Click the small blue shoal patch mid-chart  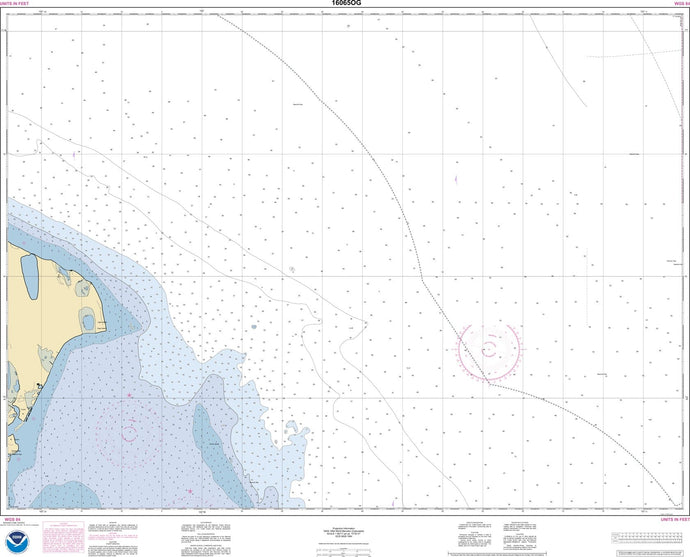(x=254, y=327)
